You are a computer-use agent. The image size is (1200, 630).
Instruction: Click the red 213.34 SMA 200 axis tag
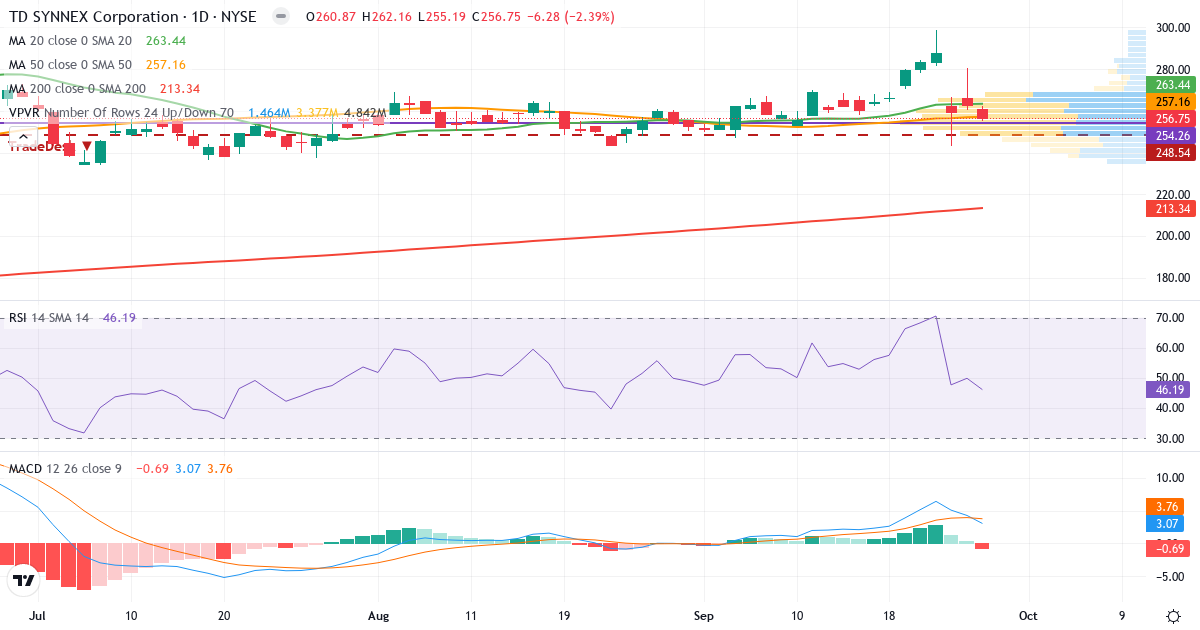coord(1169,208)
